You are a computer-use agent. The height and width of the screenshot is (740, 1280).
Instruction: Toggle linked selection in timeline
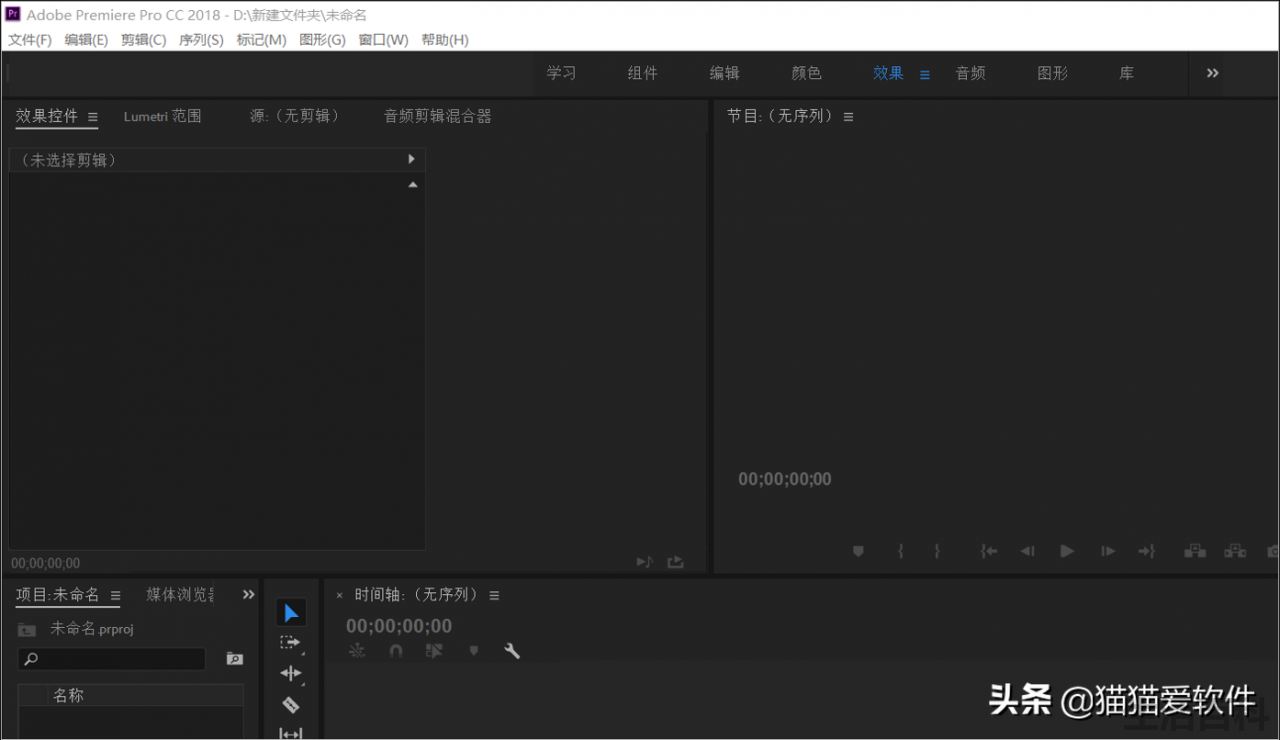(x=434, y=651)
